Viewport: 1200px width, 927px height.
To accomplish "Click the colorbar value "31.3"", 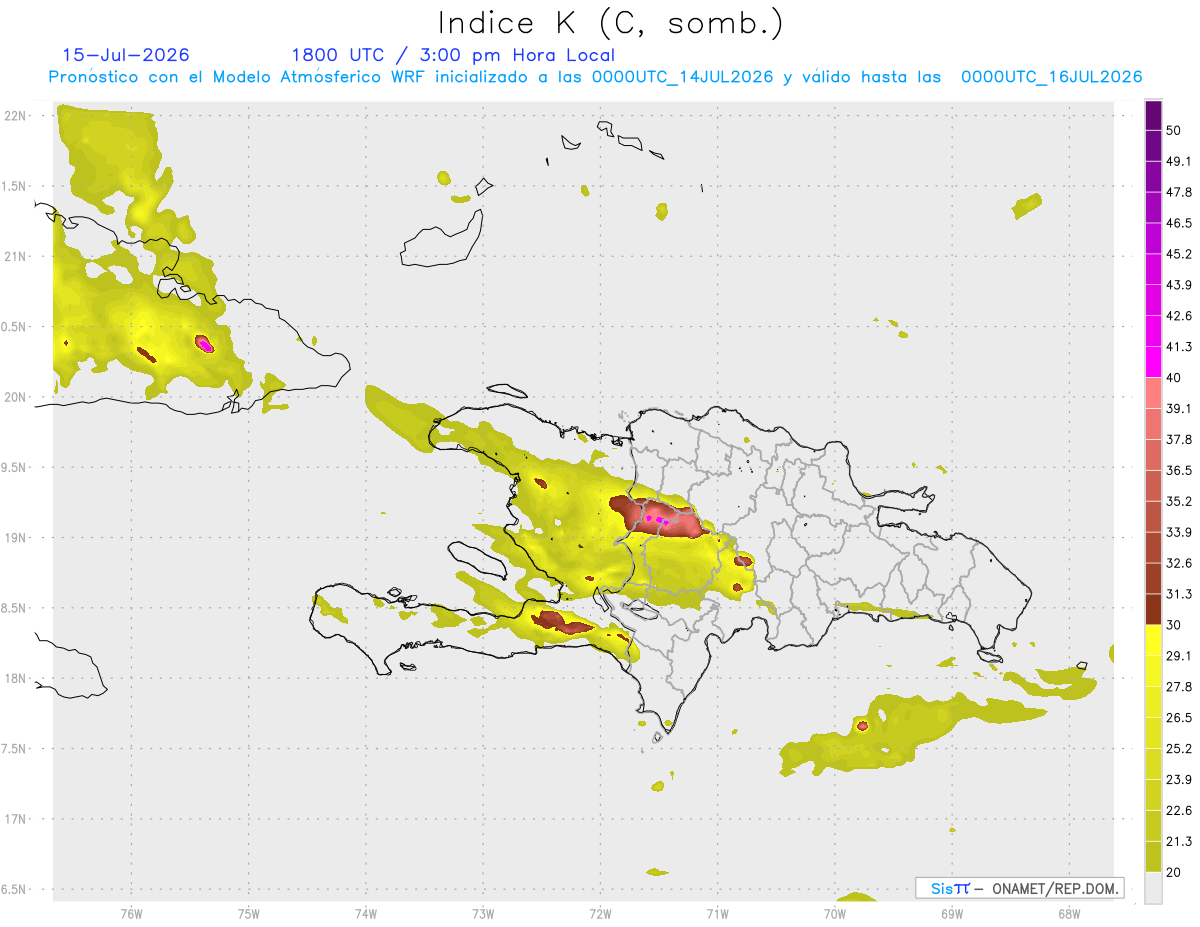I will point(1179,594).
